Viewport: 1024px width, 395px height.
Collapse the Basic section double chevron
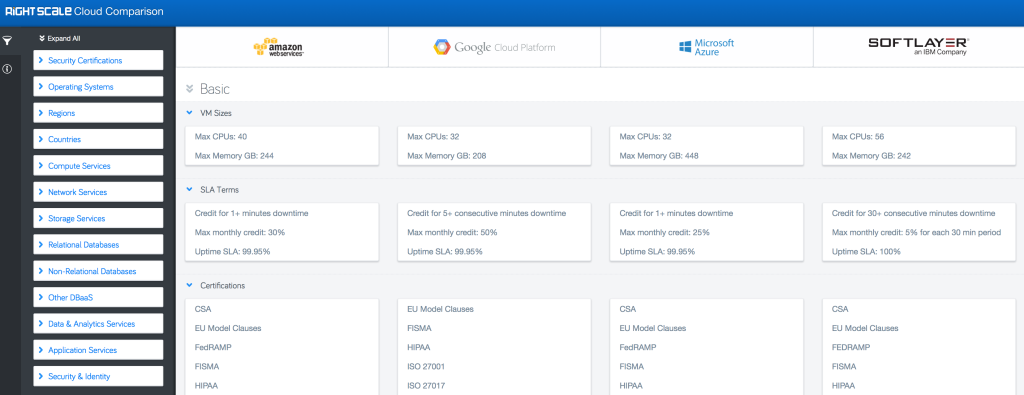point(189,89)
